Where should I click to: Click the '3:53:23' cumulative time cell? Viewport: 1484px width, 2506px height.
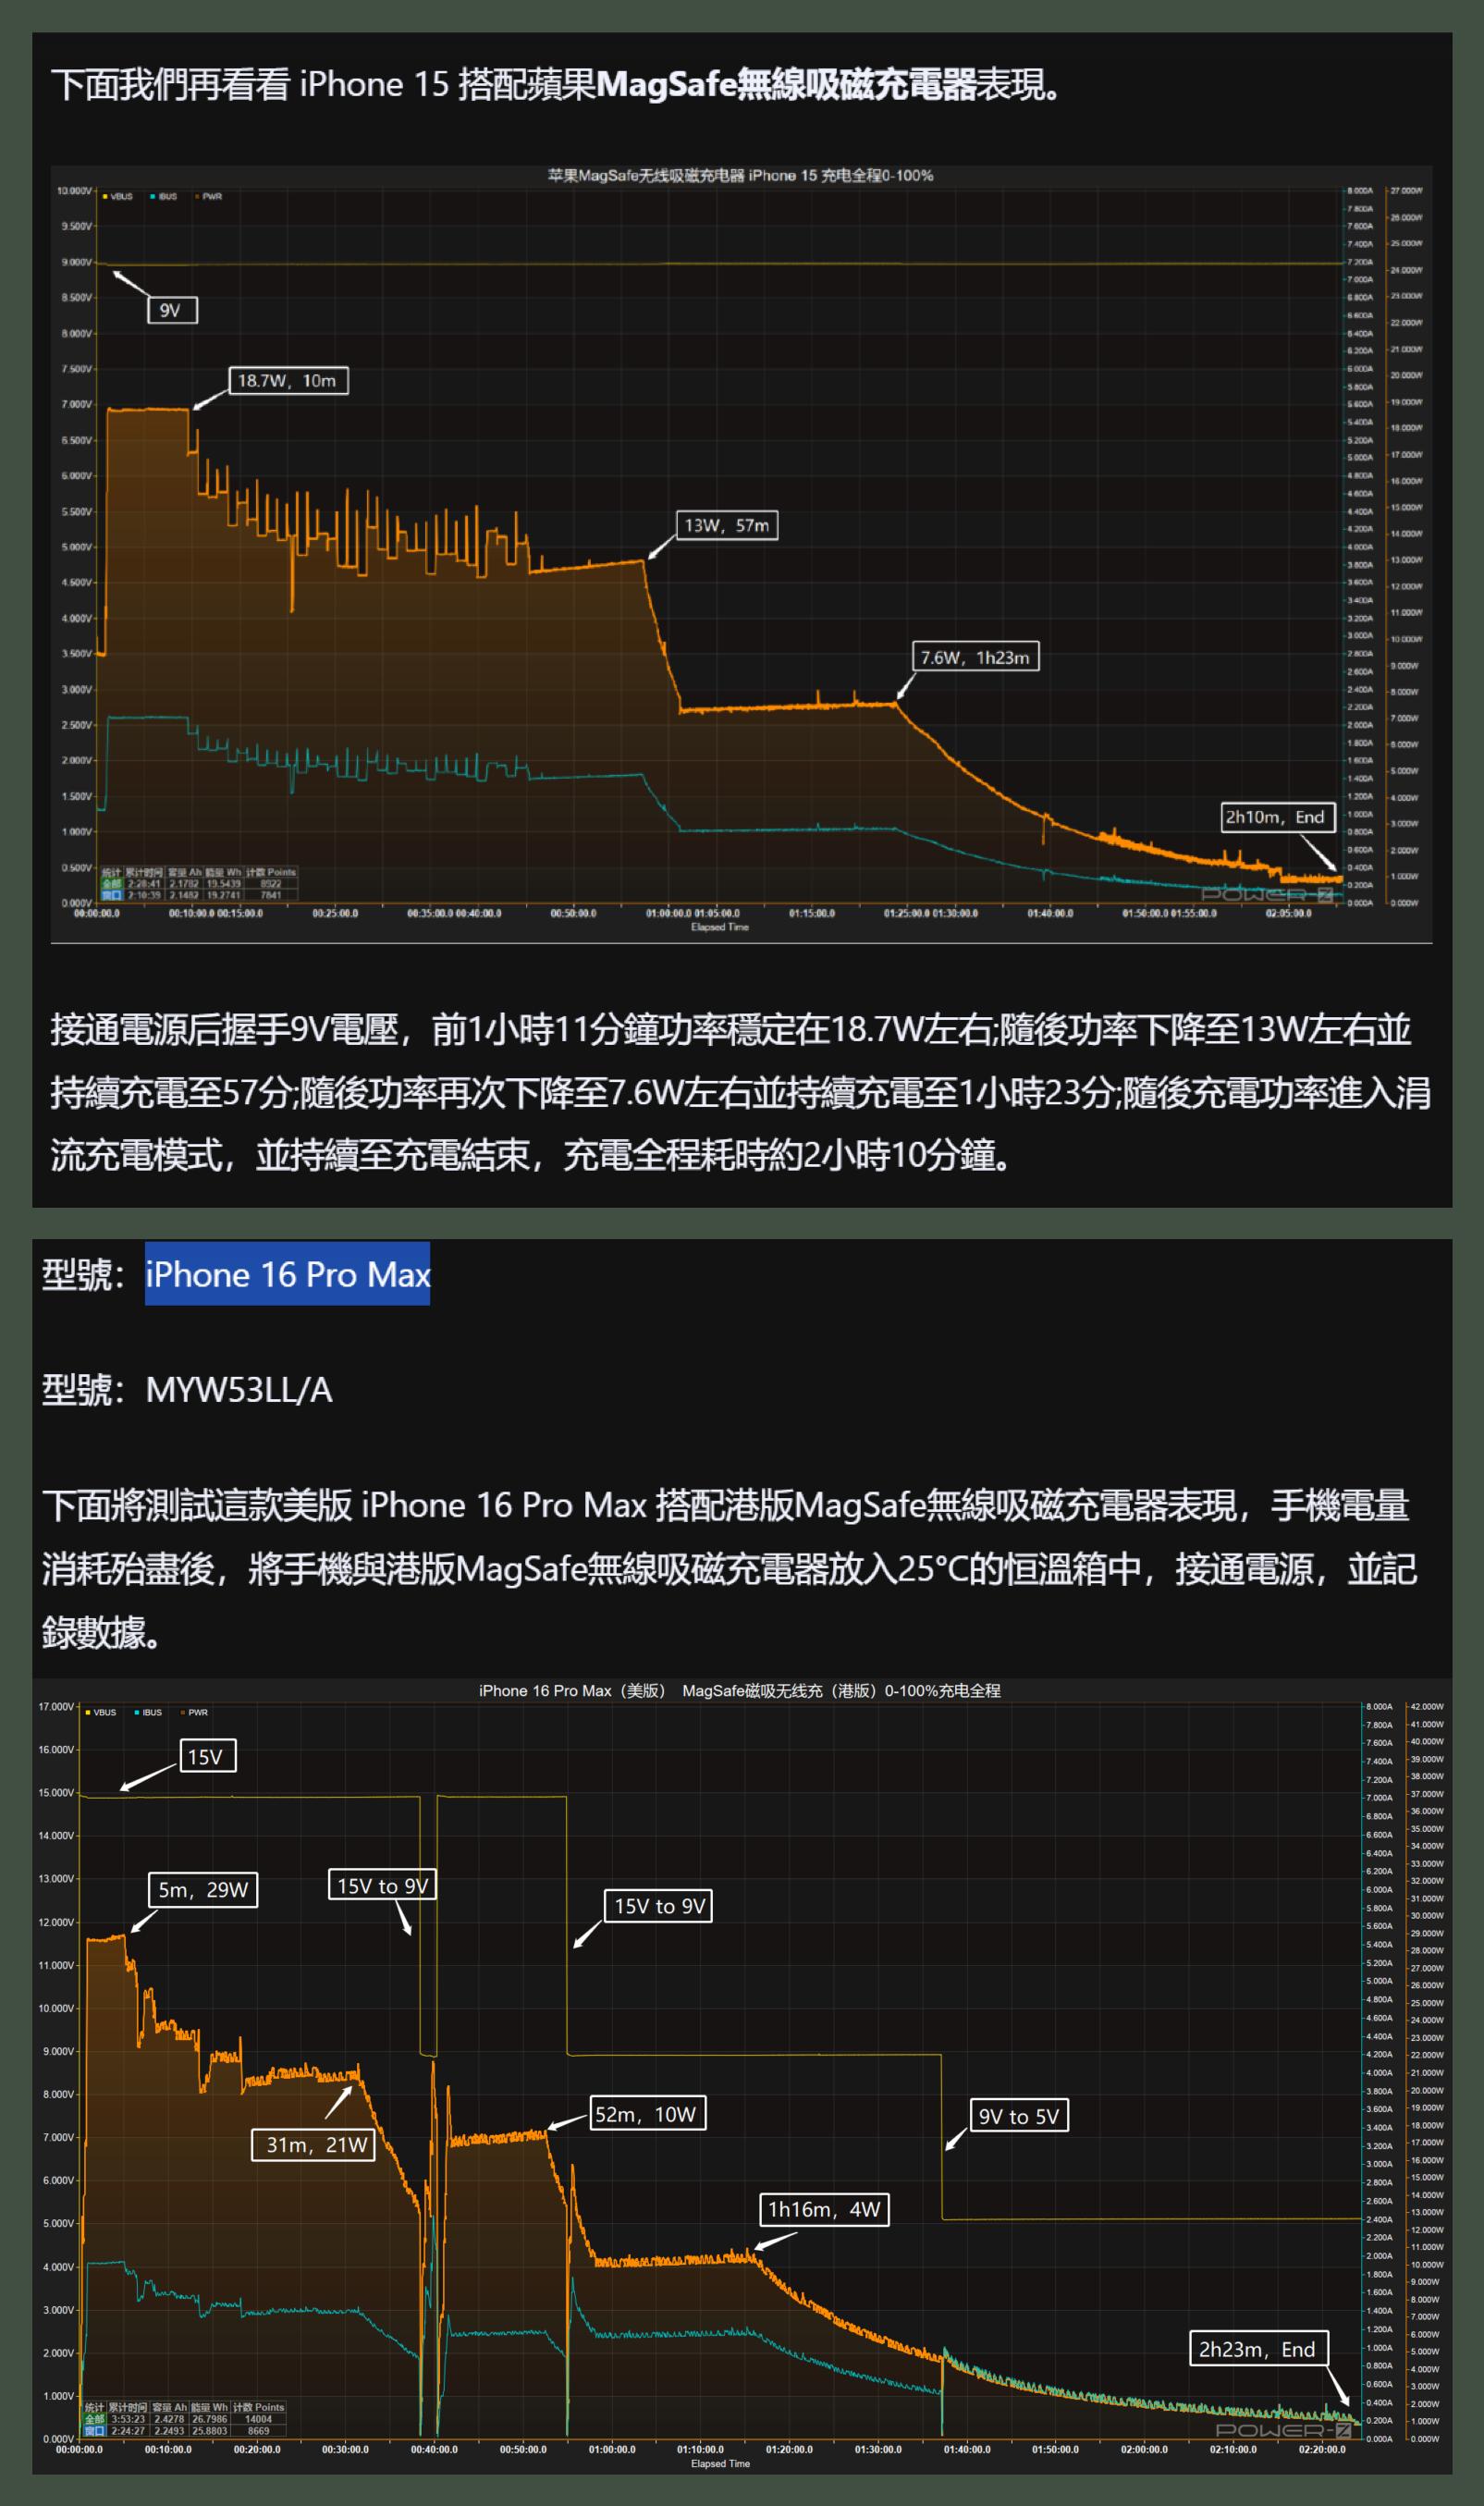(x=128, y=2419)
